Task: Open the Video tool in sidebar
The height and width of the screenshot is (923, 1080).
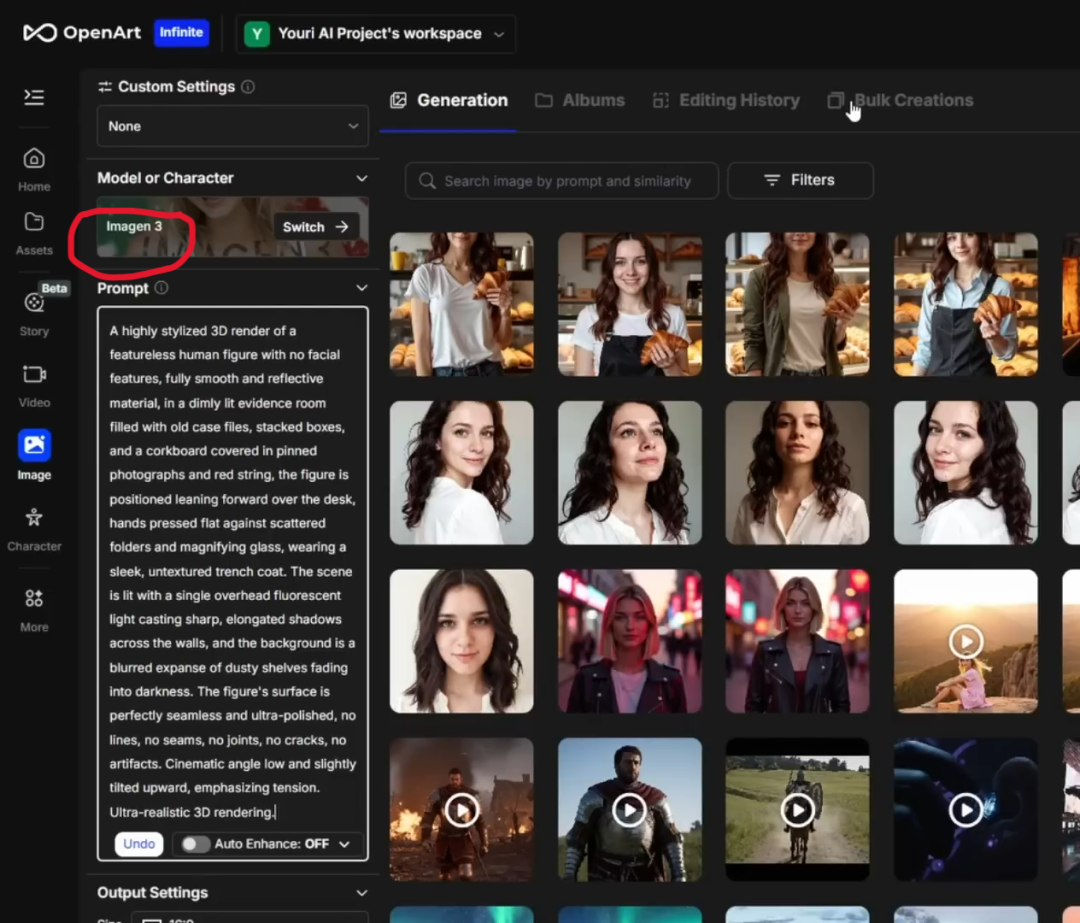Action: tap(34, 375)
